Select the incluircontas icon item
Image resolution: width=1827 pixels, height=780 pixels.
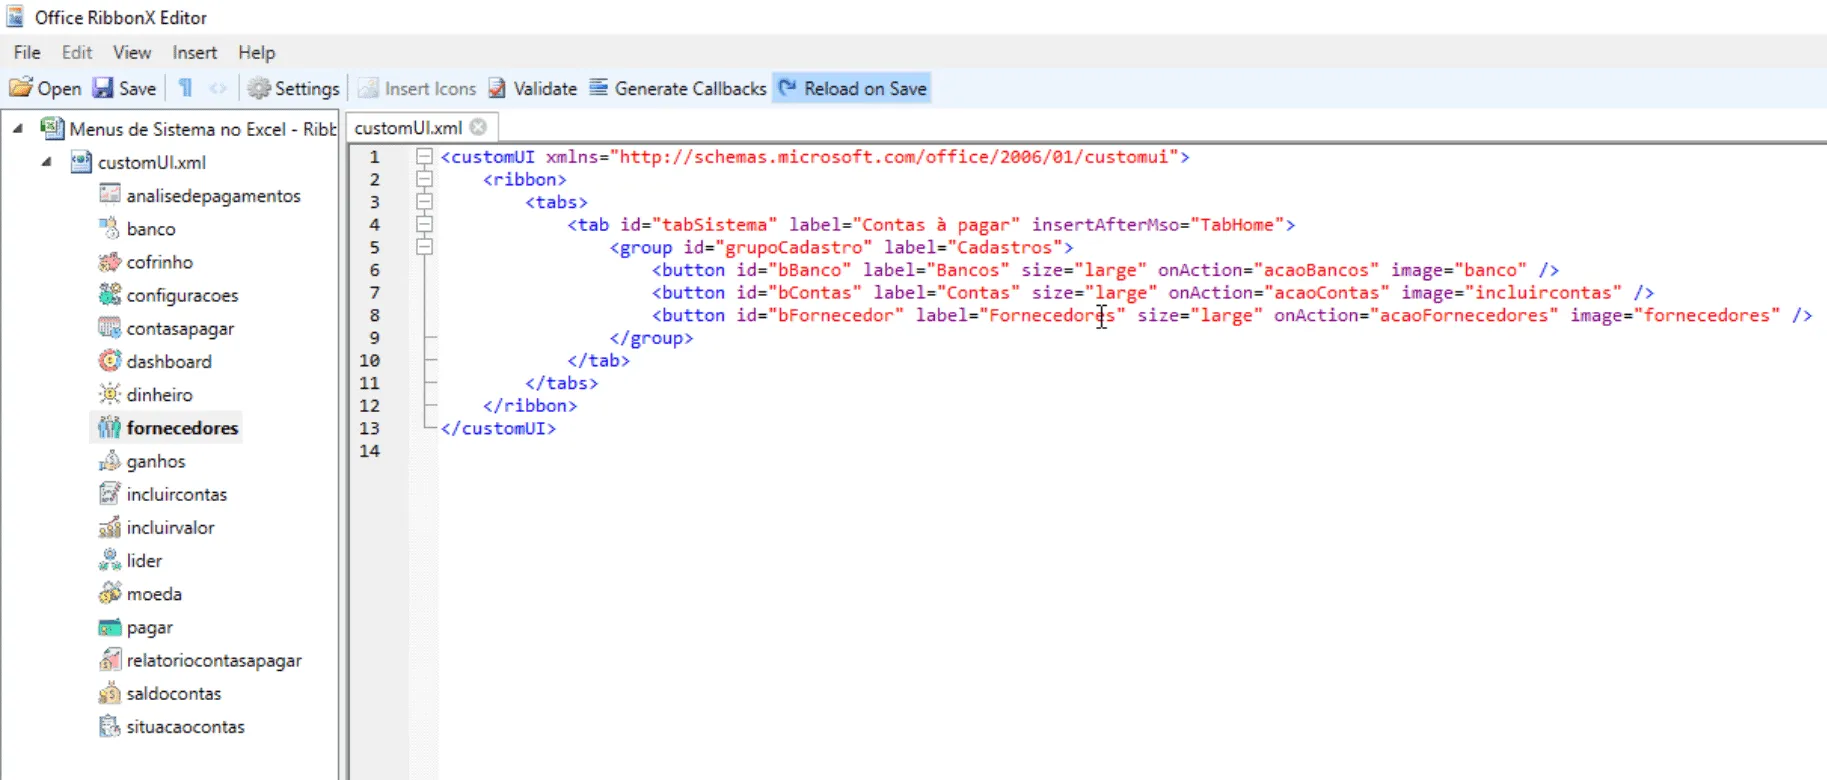tap(163, 494)
